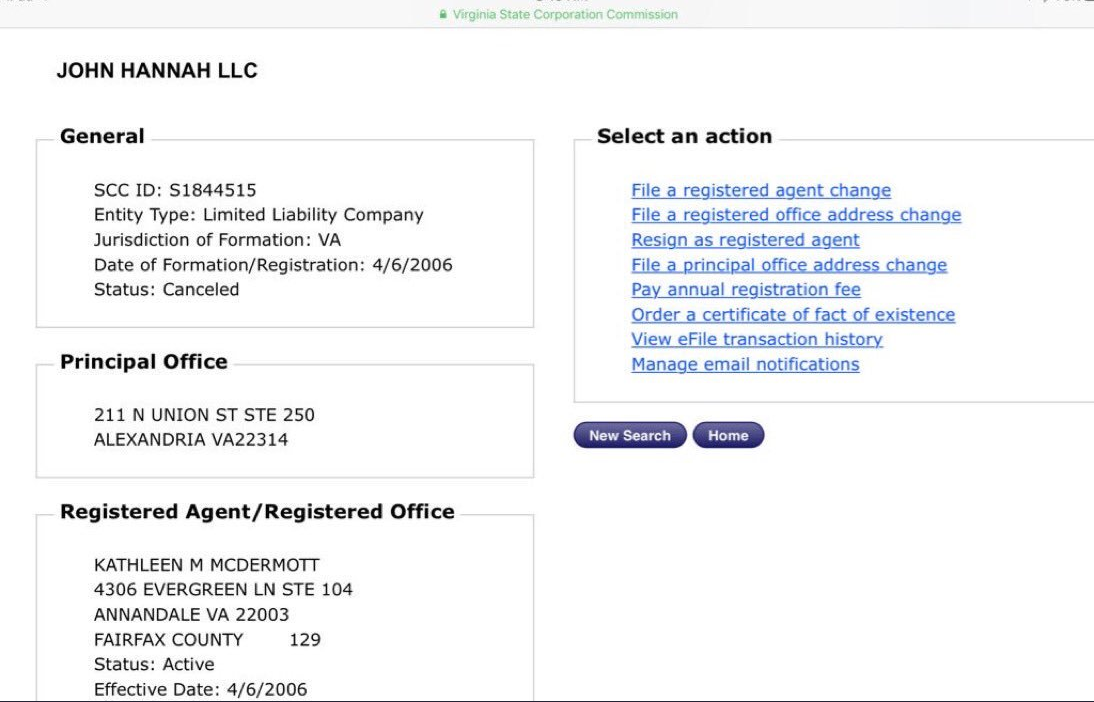1094x702 pixels.
Task: Order a certificate of fact of existence
Action: 793,315
